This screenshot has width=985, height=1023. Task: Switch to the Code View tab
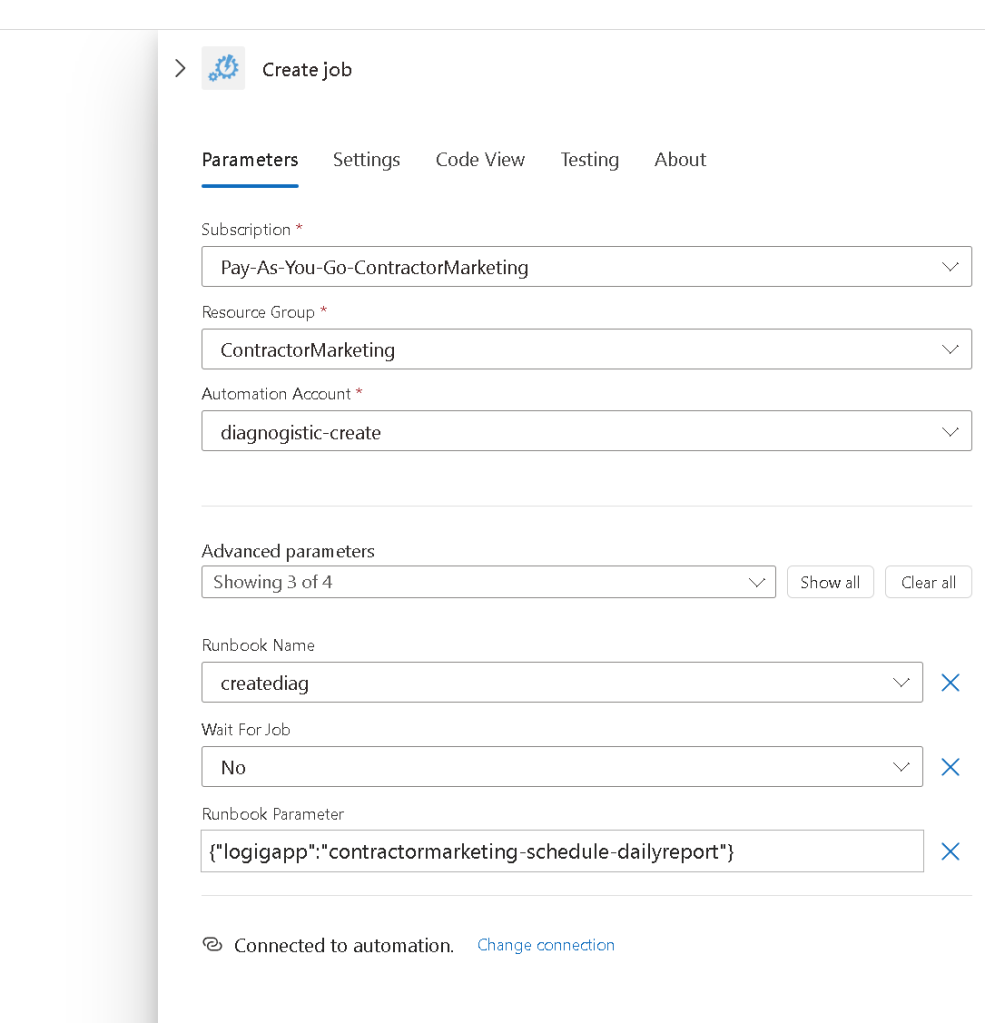pyautogui.click(x=480, y=160)
